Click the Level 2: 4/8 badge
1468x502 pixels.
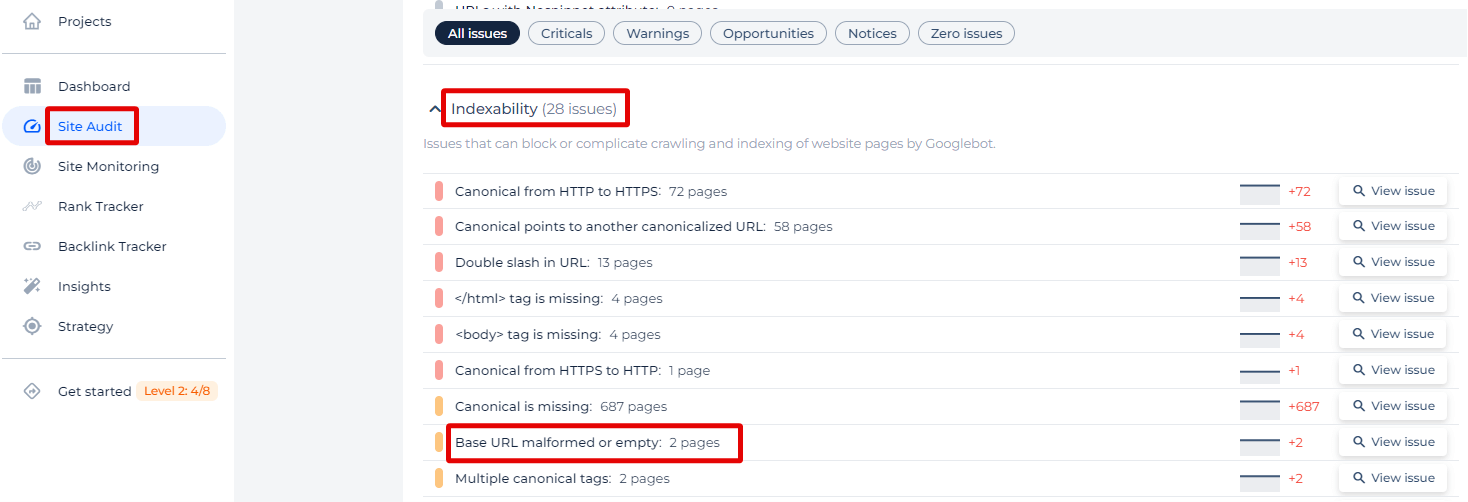pos(177,391)
